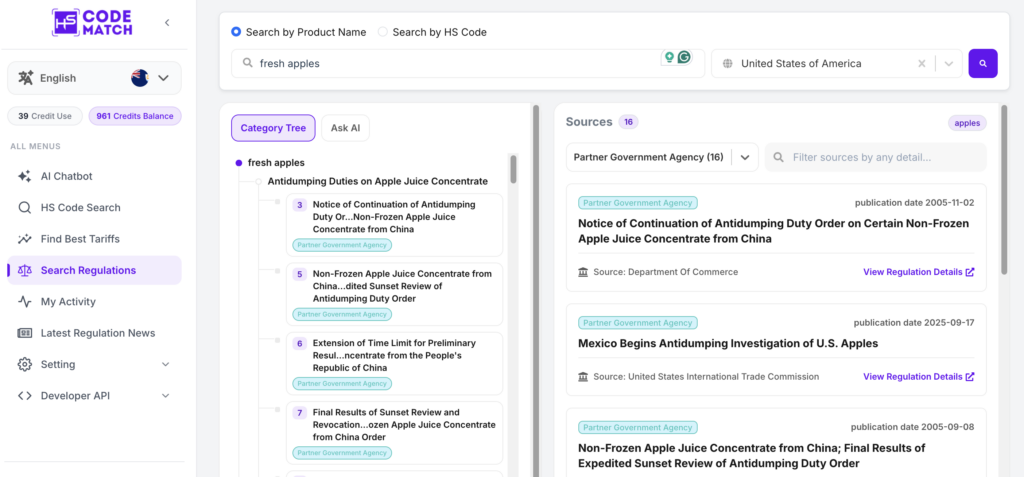Image resolution: width=1024 pixels, height=477 pixels.
Task: Expand the Developer API menu chevron
Action: point(165,396)
